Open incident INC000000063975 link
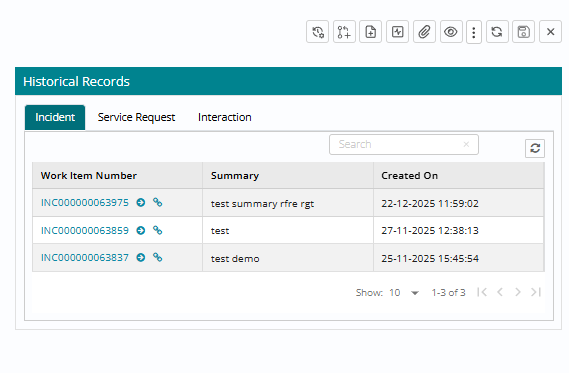This screenshot has height=373, width=569. point(85,202)
